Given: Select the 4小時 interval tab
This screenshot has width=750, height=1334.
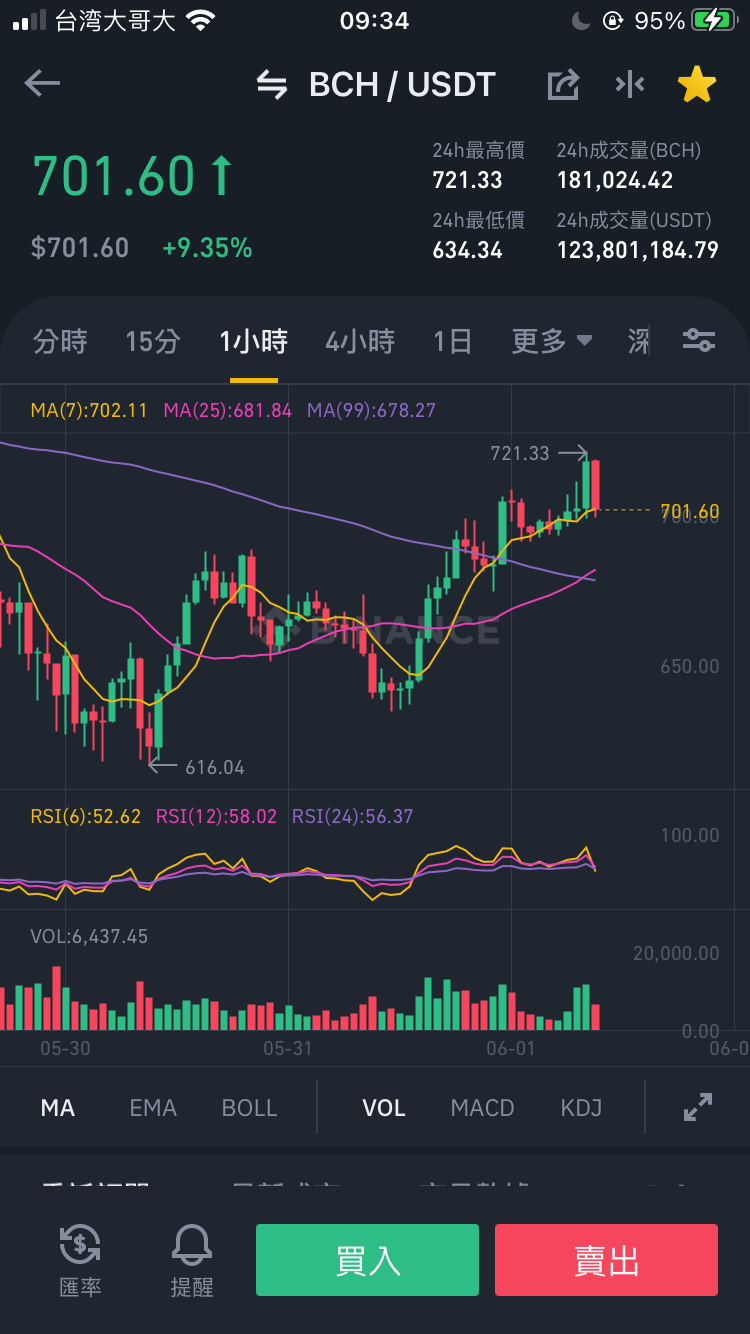Looking at the screenshot, I should (360, 342).
